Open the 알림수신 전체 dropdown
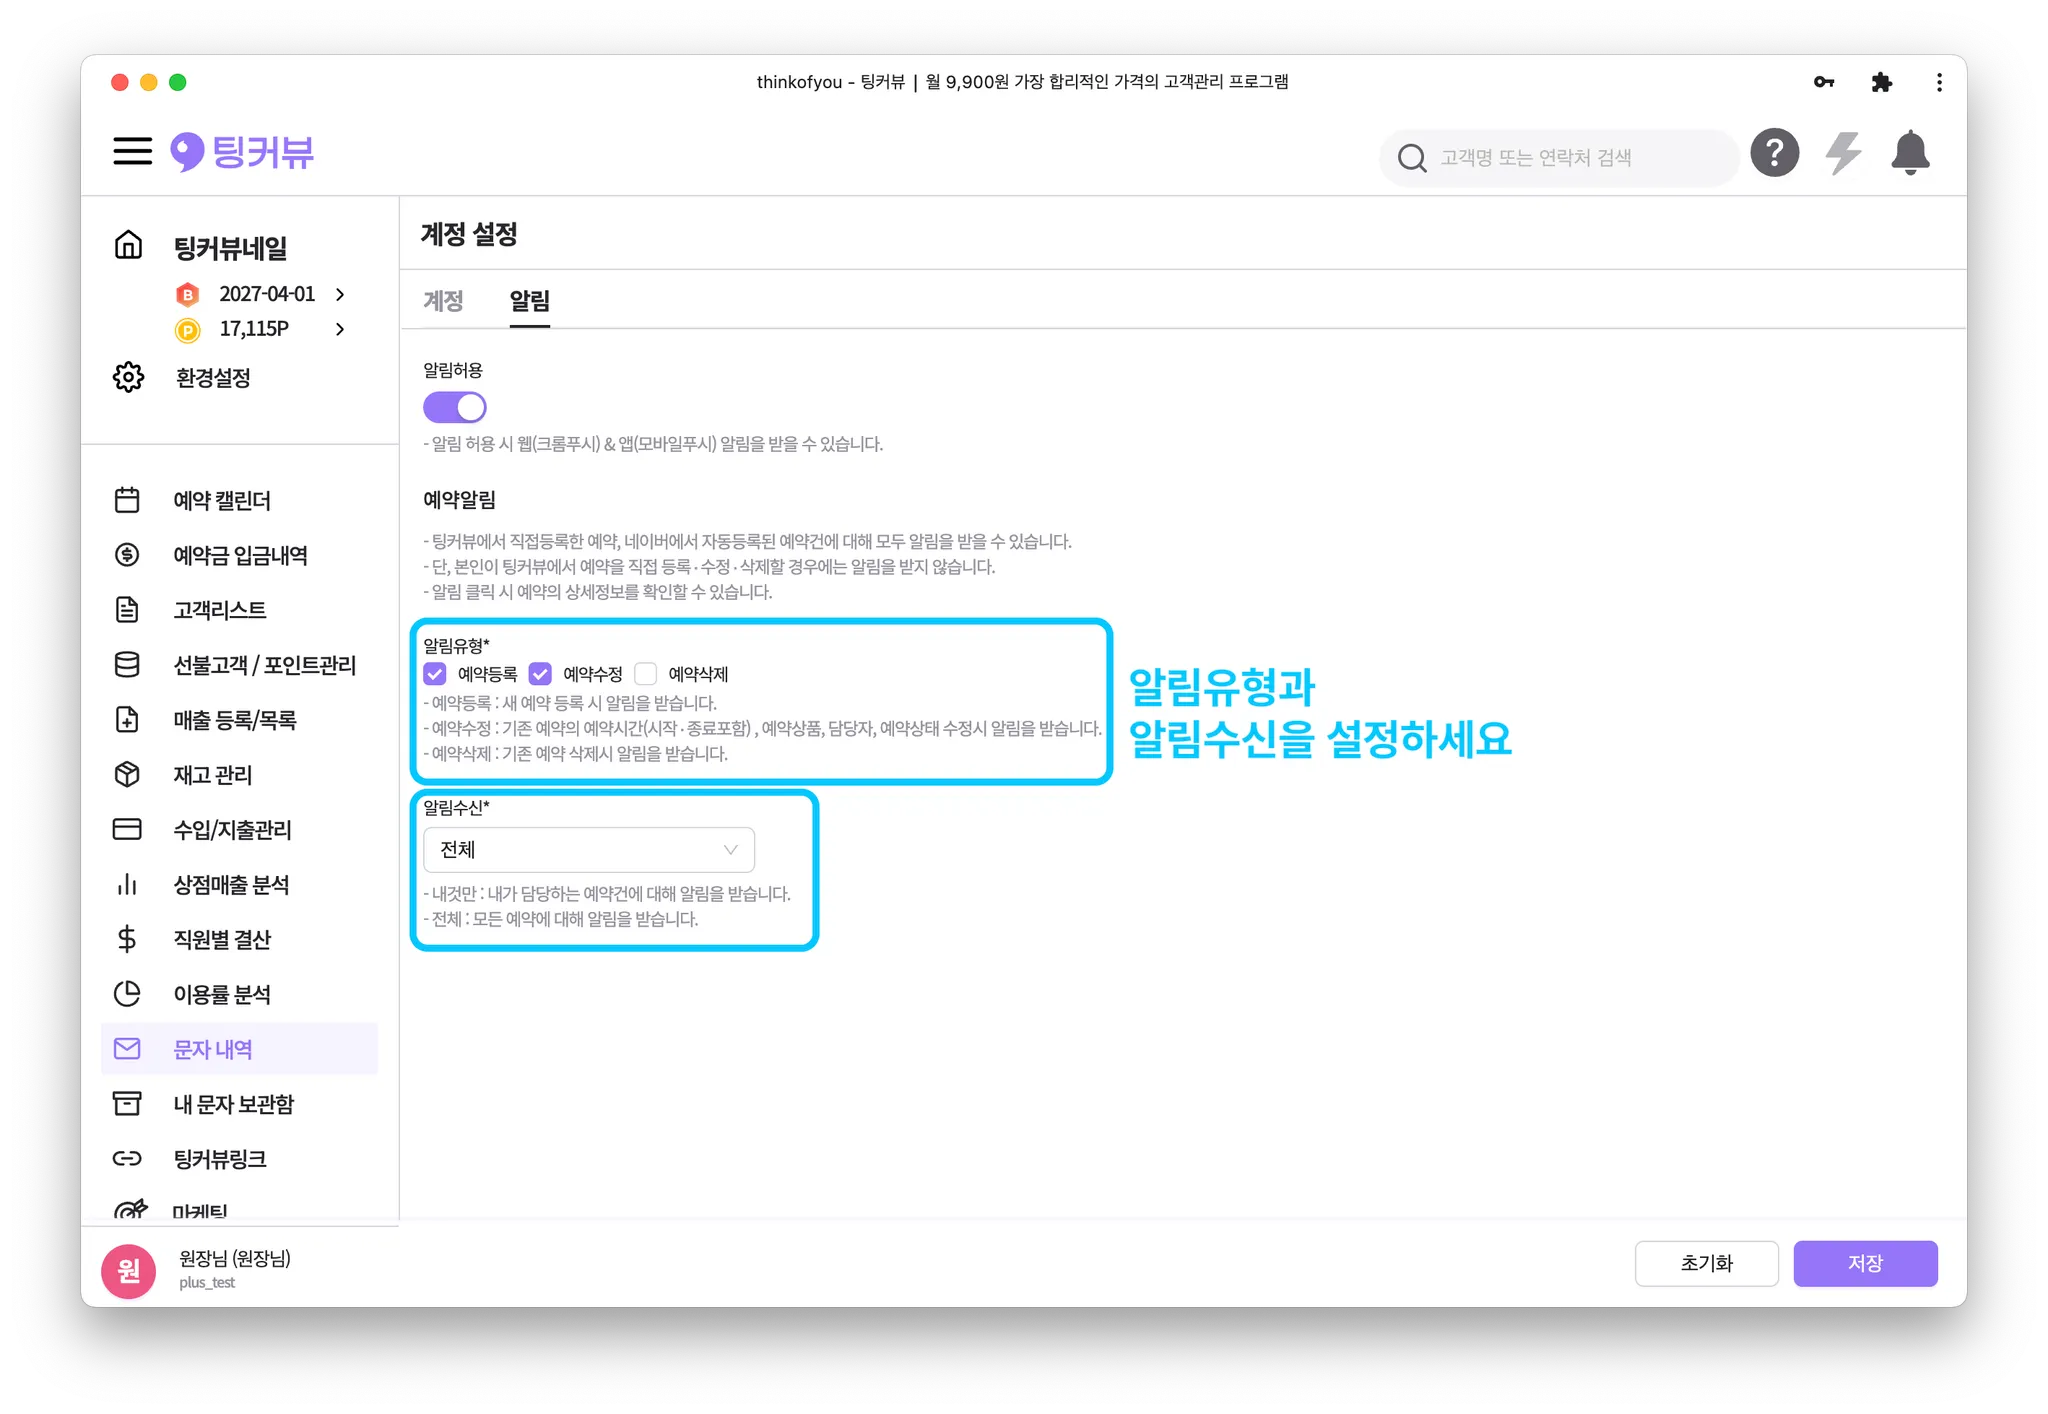Image resolution: width=2048 pixels, height=1414 pixels. click(x=588, y=849)
